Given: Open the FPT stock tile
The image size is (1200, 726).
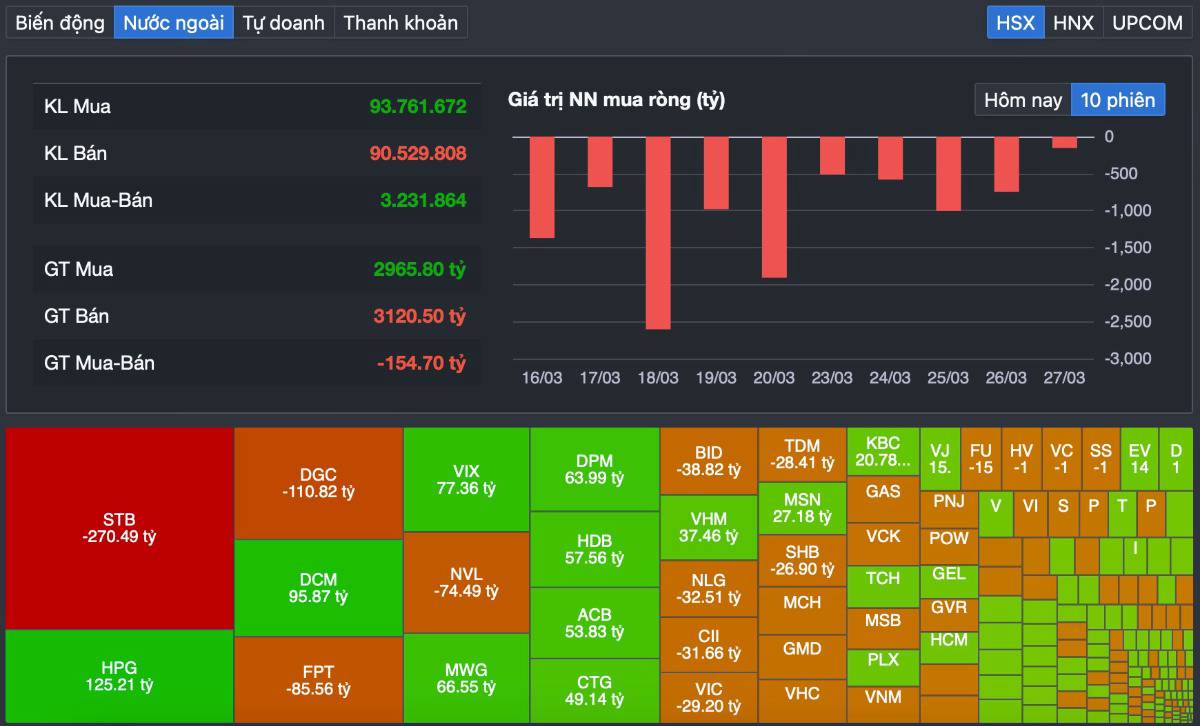Looking at the screenshot, I should pyautogui.click(x=318, y=680).
